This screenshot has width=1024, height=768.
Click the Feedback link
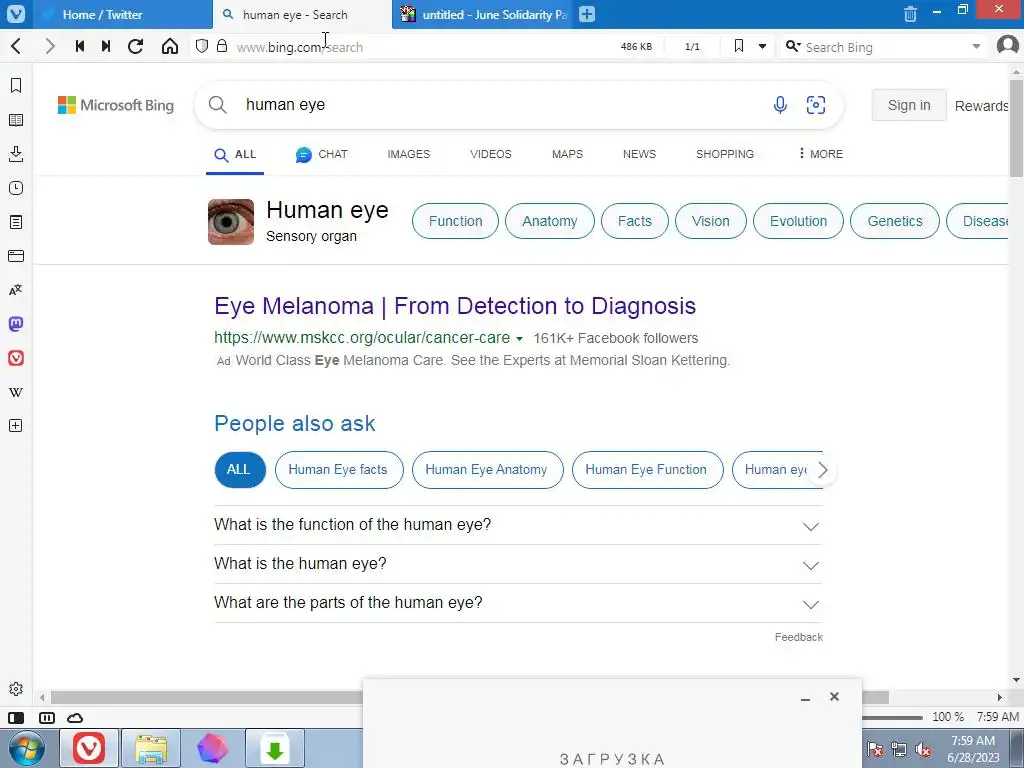pyautogui.click(x=798, y=637)
